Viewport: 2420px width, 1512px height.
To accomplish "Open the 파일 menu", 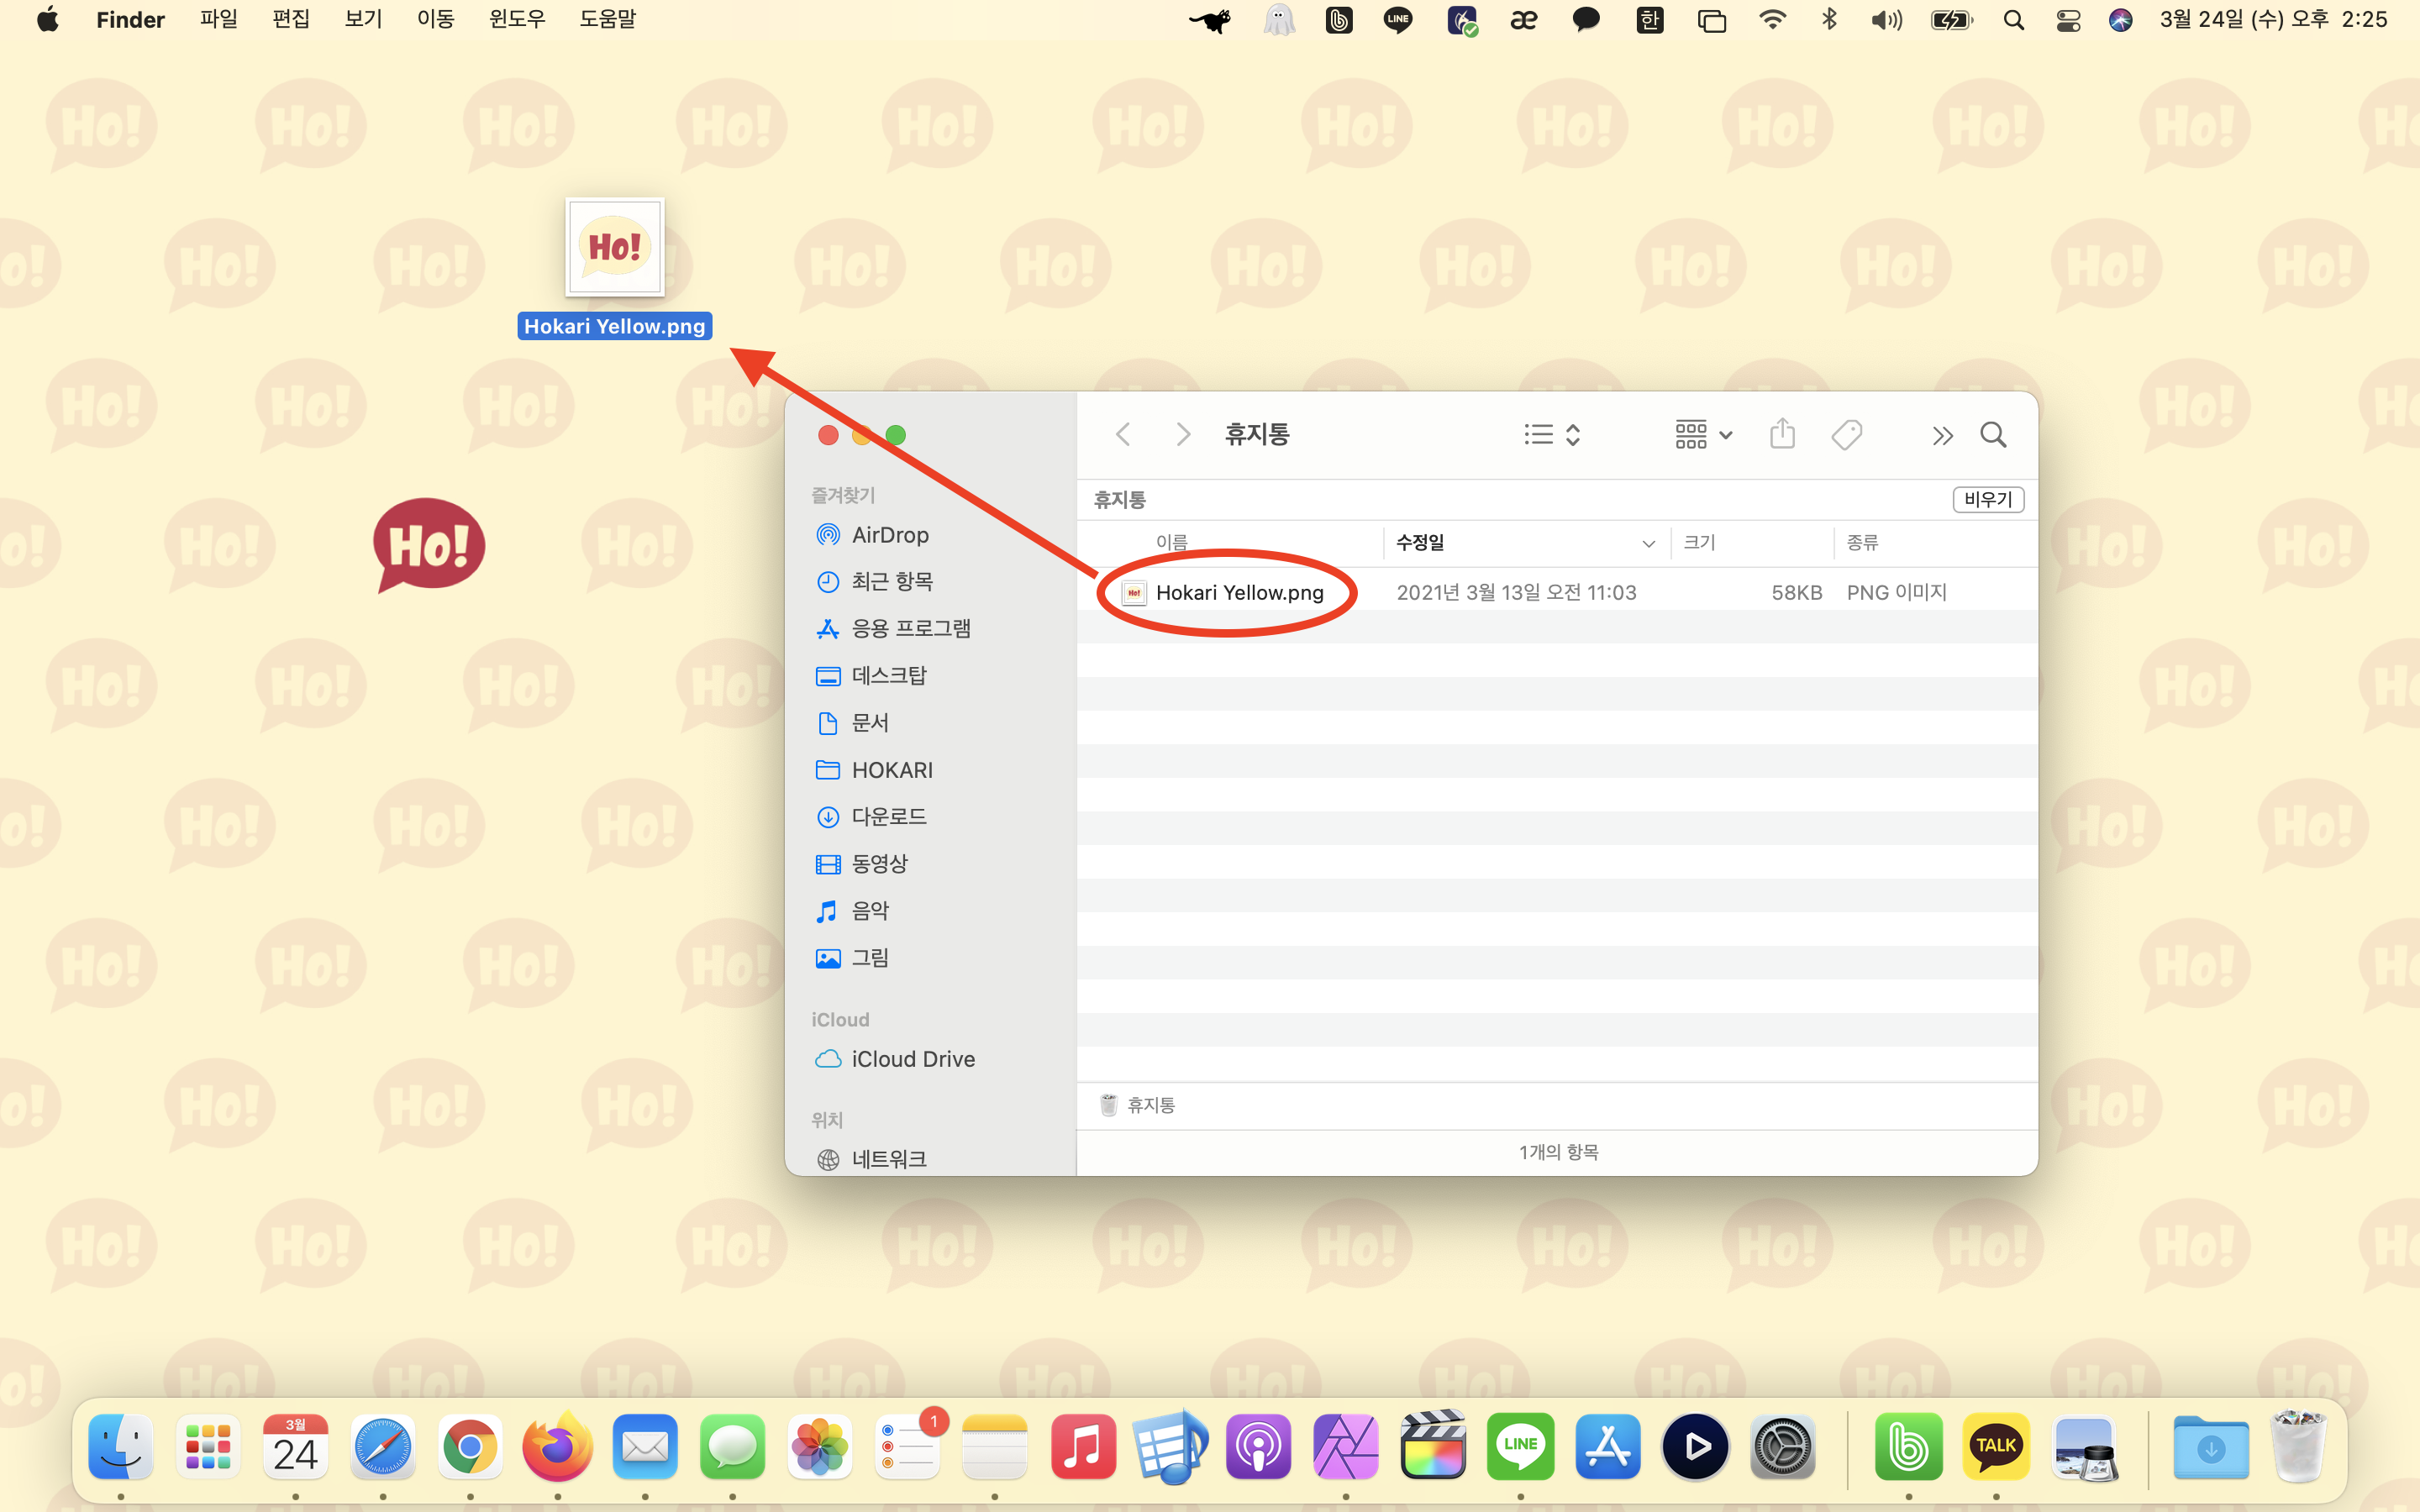I will pyautogui.click(x=218, y=20).
